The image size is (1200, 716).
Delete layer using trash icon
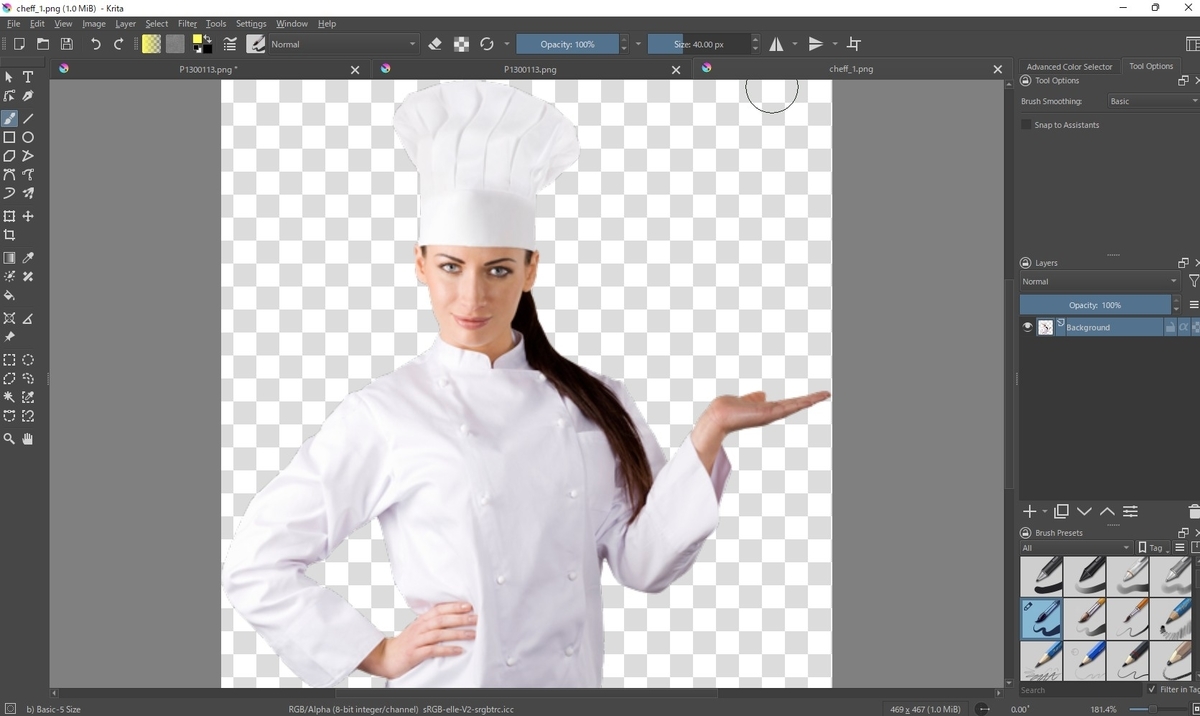[1194, 511]
